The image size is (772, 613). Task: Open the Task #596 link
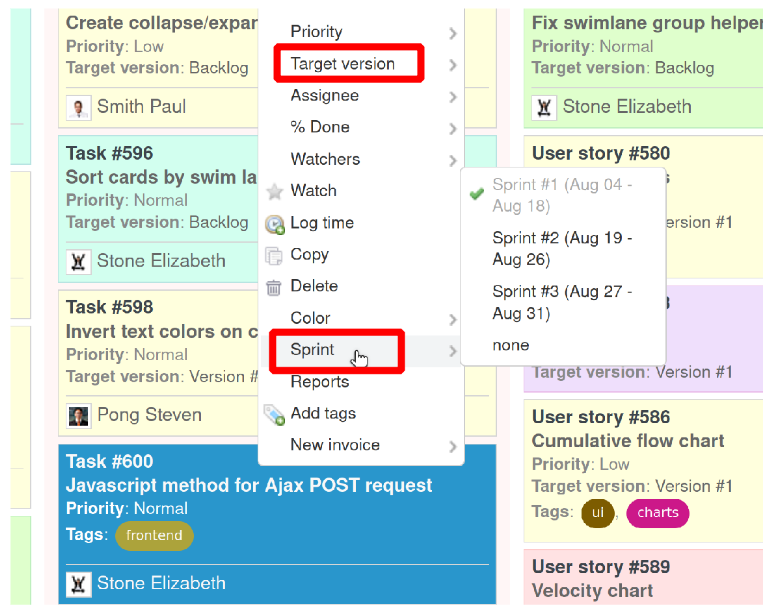tap(109, 153)
